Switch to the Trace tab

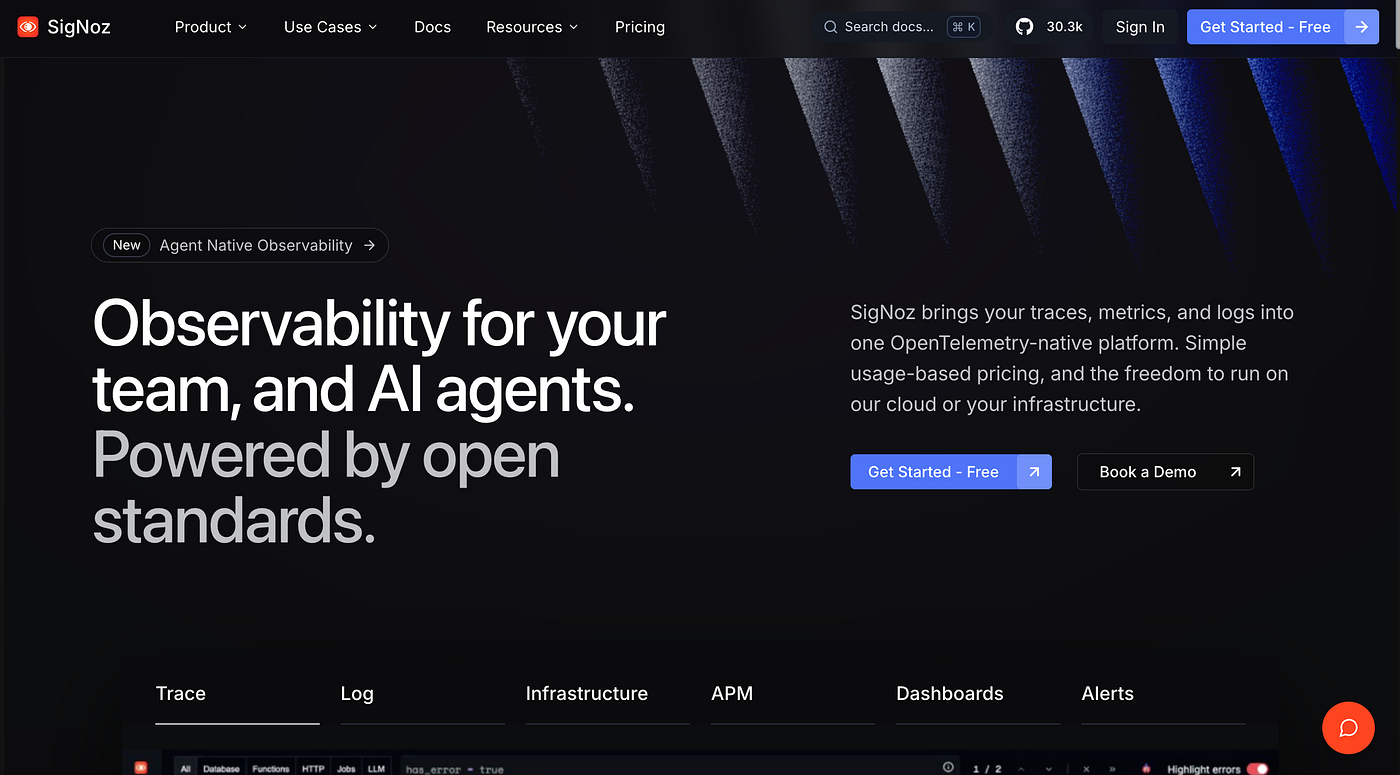coord(237,694)
